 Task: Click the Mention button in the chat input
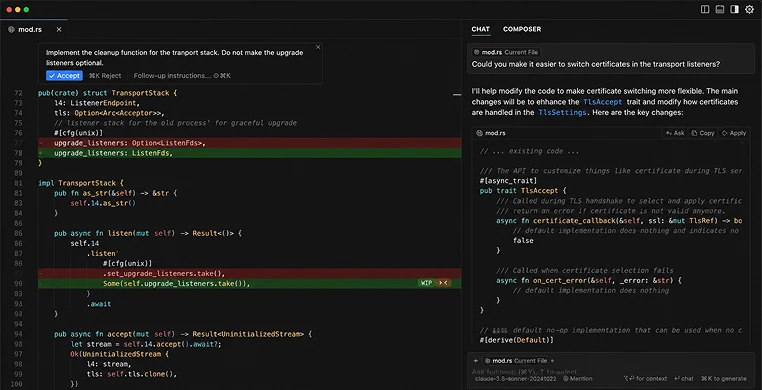coord(578,379)
